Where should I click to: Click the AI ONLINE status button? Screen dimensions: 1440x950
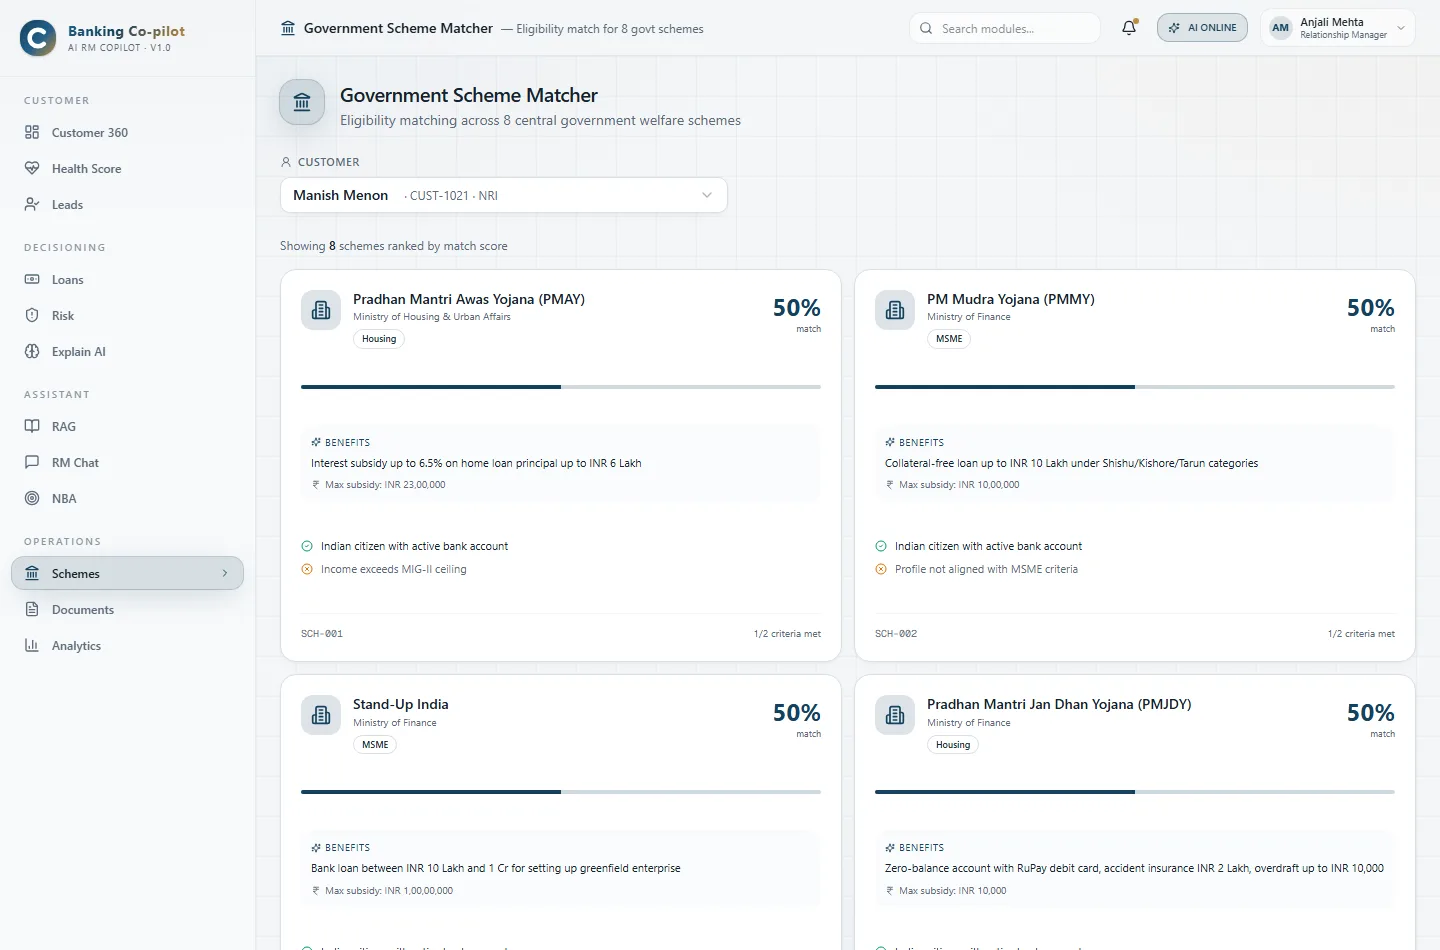tap(1202, 28)
